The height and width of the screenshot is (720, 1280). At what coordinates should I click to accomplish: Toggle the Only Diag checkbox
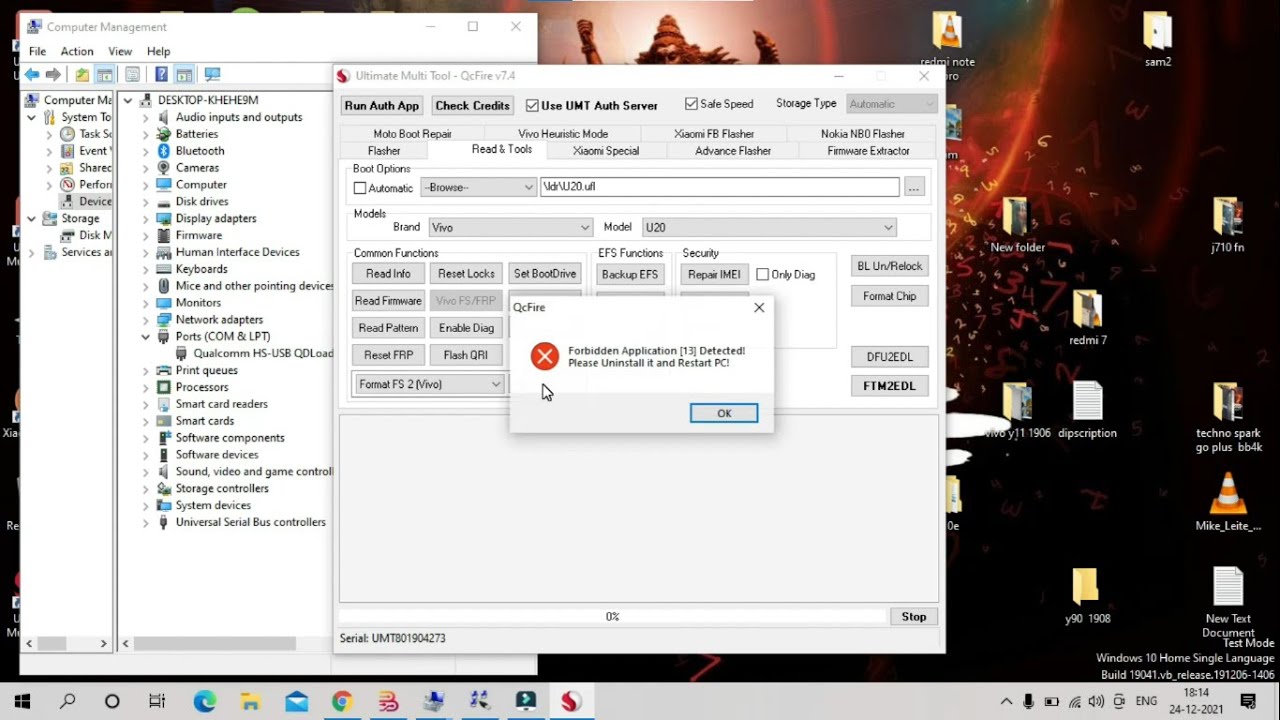763,274
